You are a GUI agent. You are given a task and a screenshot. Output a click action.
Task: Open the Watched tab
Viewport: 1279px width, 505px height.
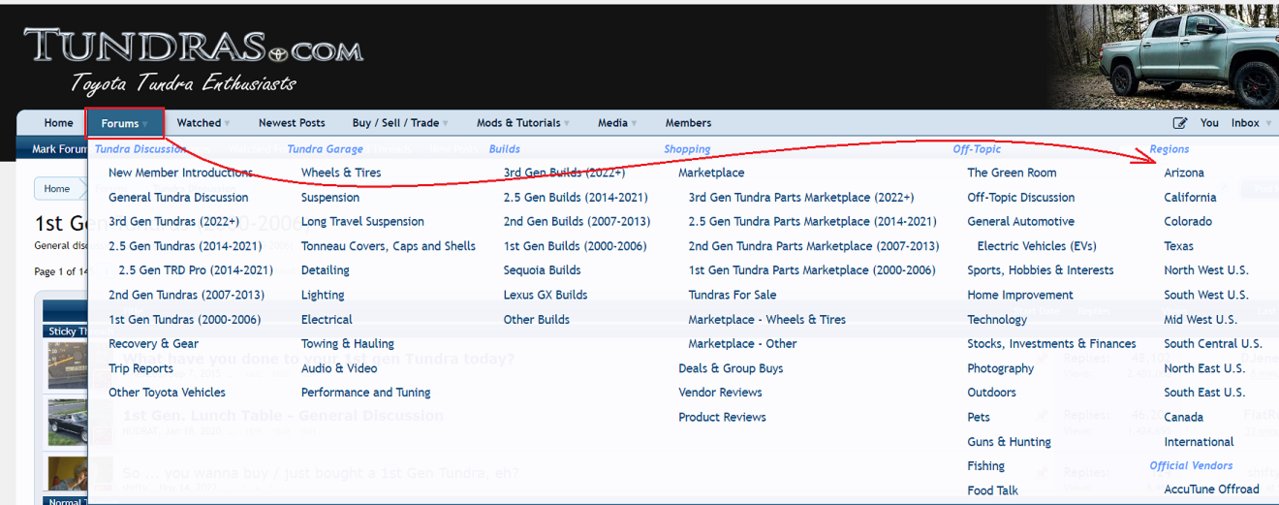tap(198, 123)
